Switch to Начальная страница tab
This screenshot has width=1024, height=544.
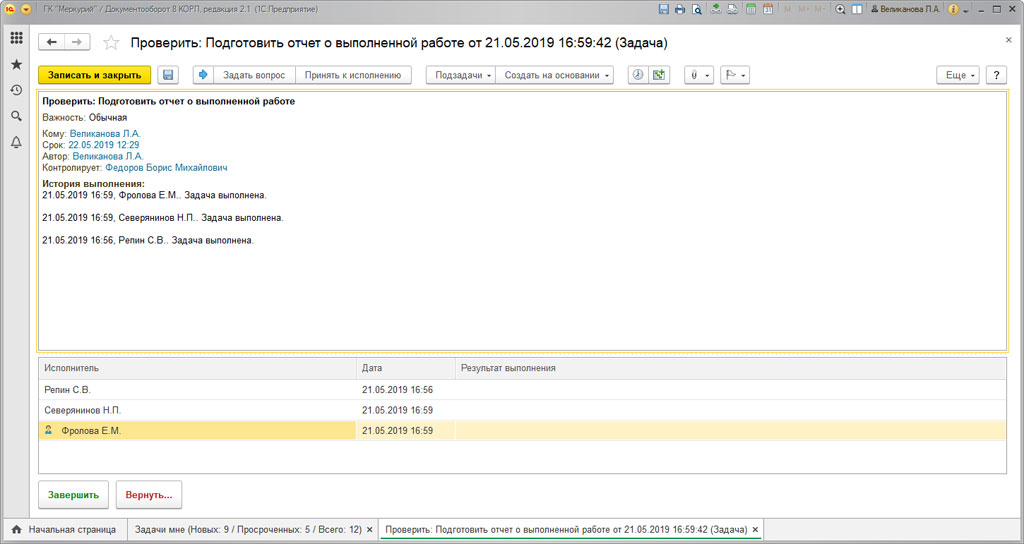pyautogui.click(x=63, y=529)
